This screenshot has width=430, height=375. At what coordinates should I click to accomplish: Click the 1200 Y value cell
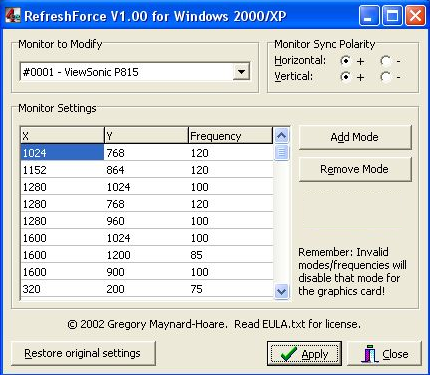[x=146, y=255]
